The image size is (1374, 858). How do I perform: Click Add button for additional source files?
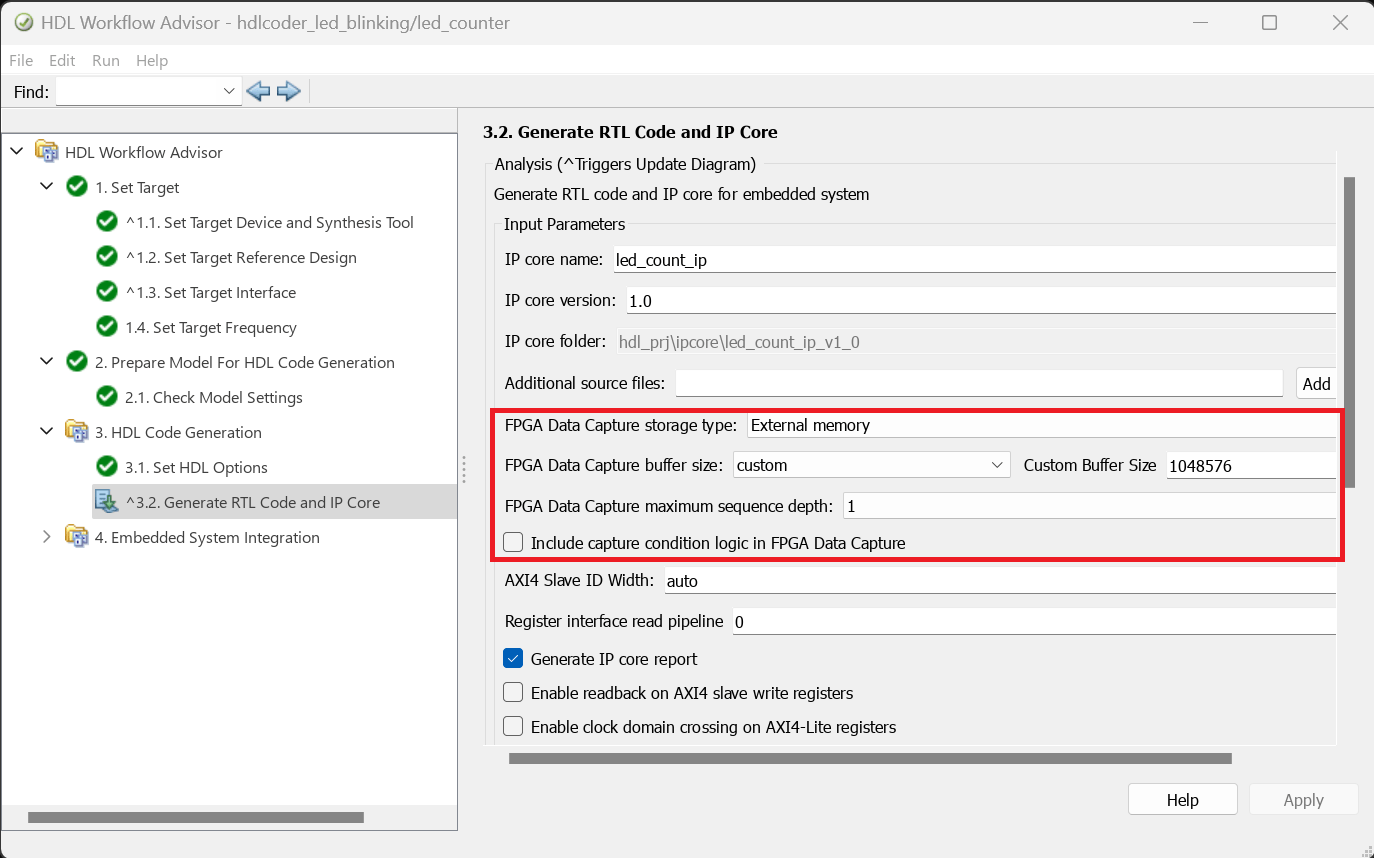click(x=1316, y=384)
